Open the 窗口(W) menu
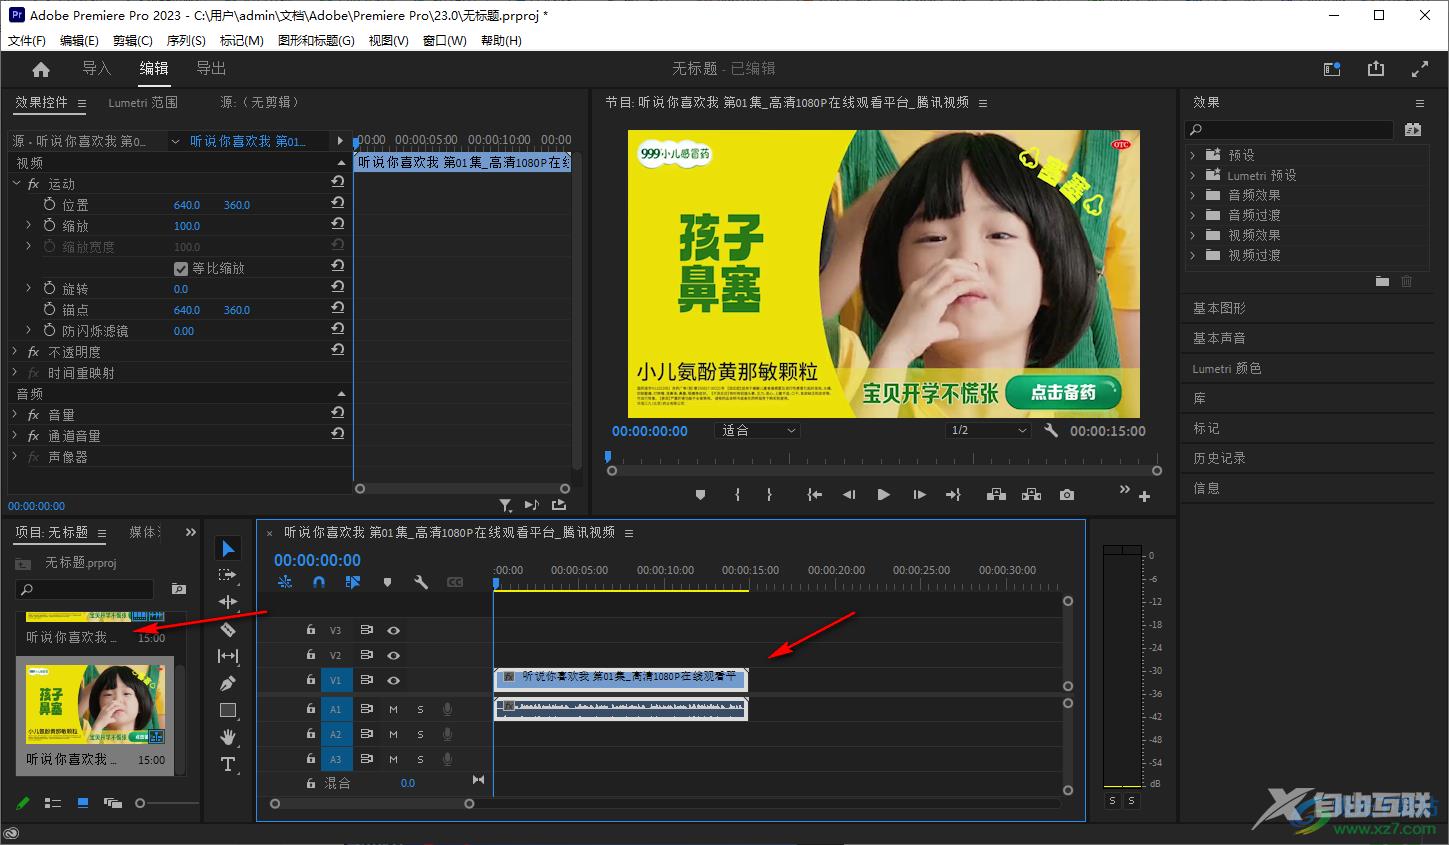 click(445, 41)
